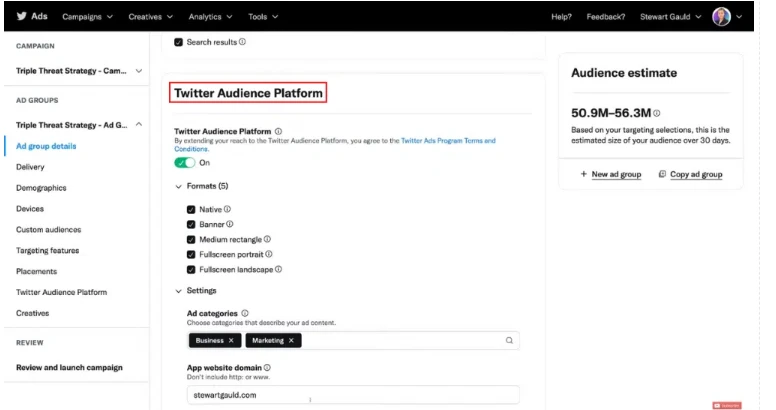This screenshot has height=410, width=776.
Task: Open Custom audiences in sidebar
Action: (48, 229)
